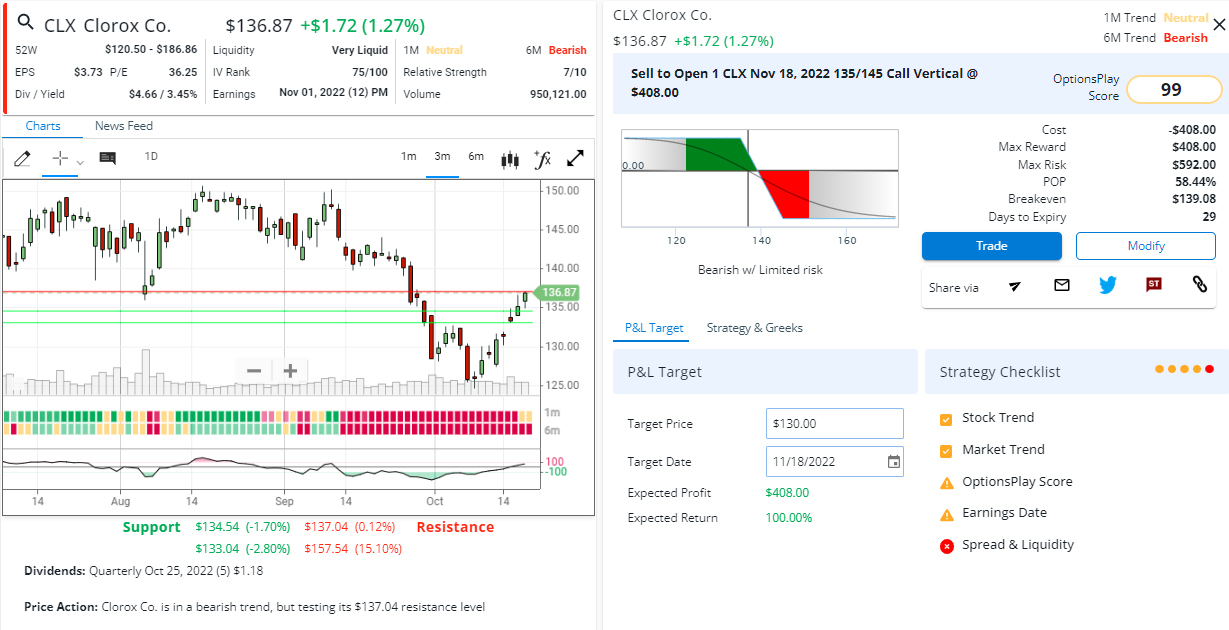Screen dimensions: 1229x630
Task: Click the POP 58.44% value
Action: pyautogui.click(x=1196, y=182)
